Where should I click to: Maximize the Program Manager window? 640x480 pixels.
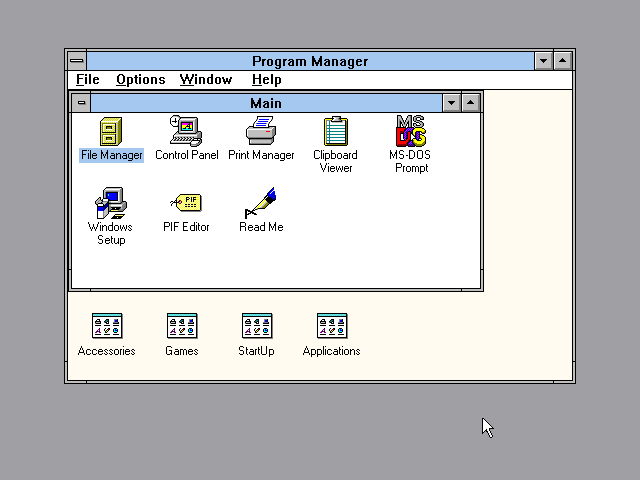point(562,61)
